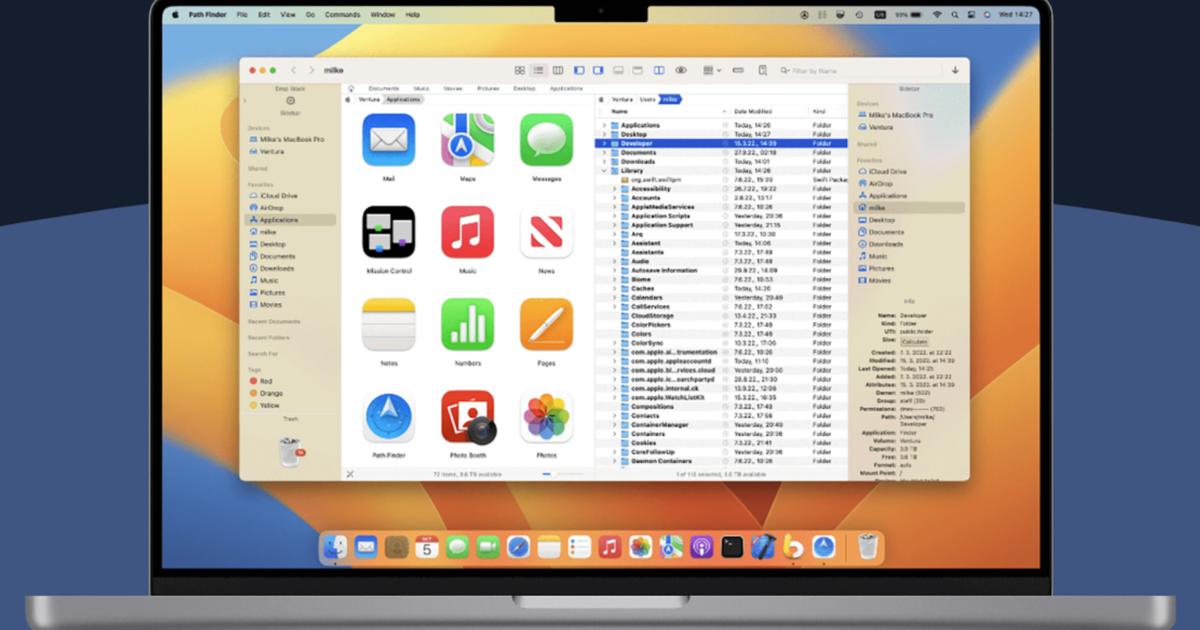
Task: Click Users in the path bar
Action: (648, 99)
